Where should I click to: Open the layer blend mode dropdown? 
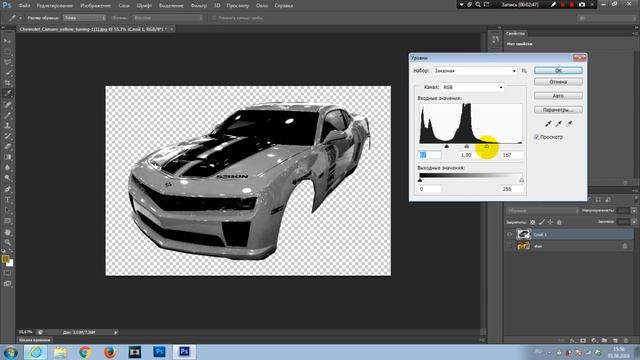click(542, 211)
